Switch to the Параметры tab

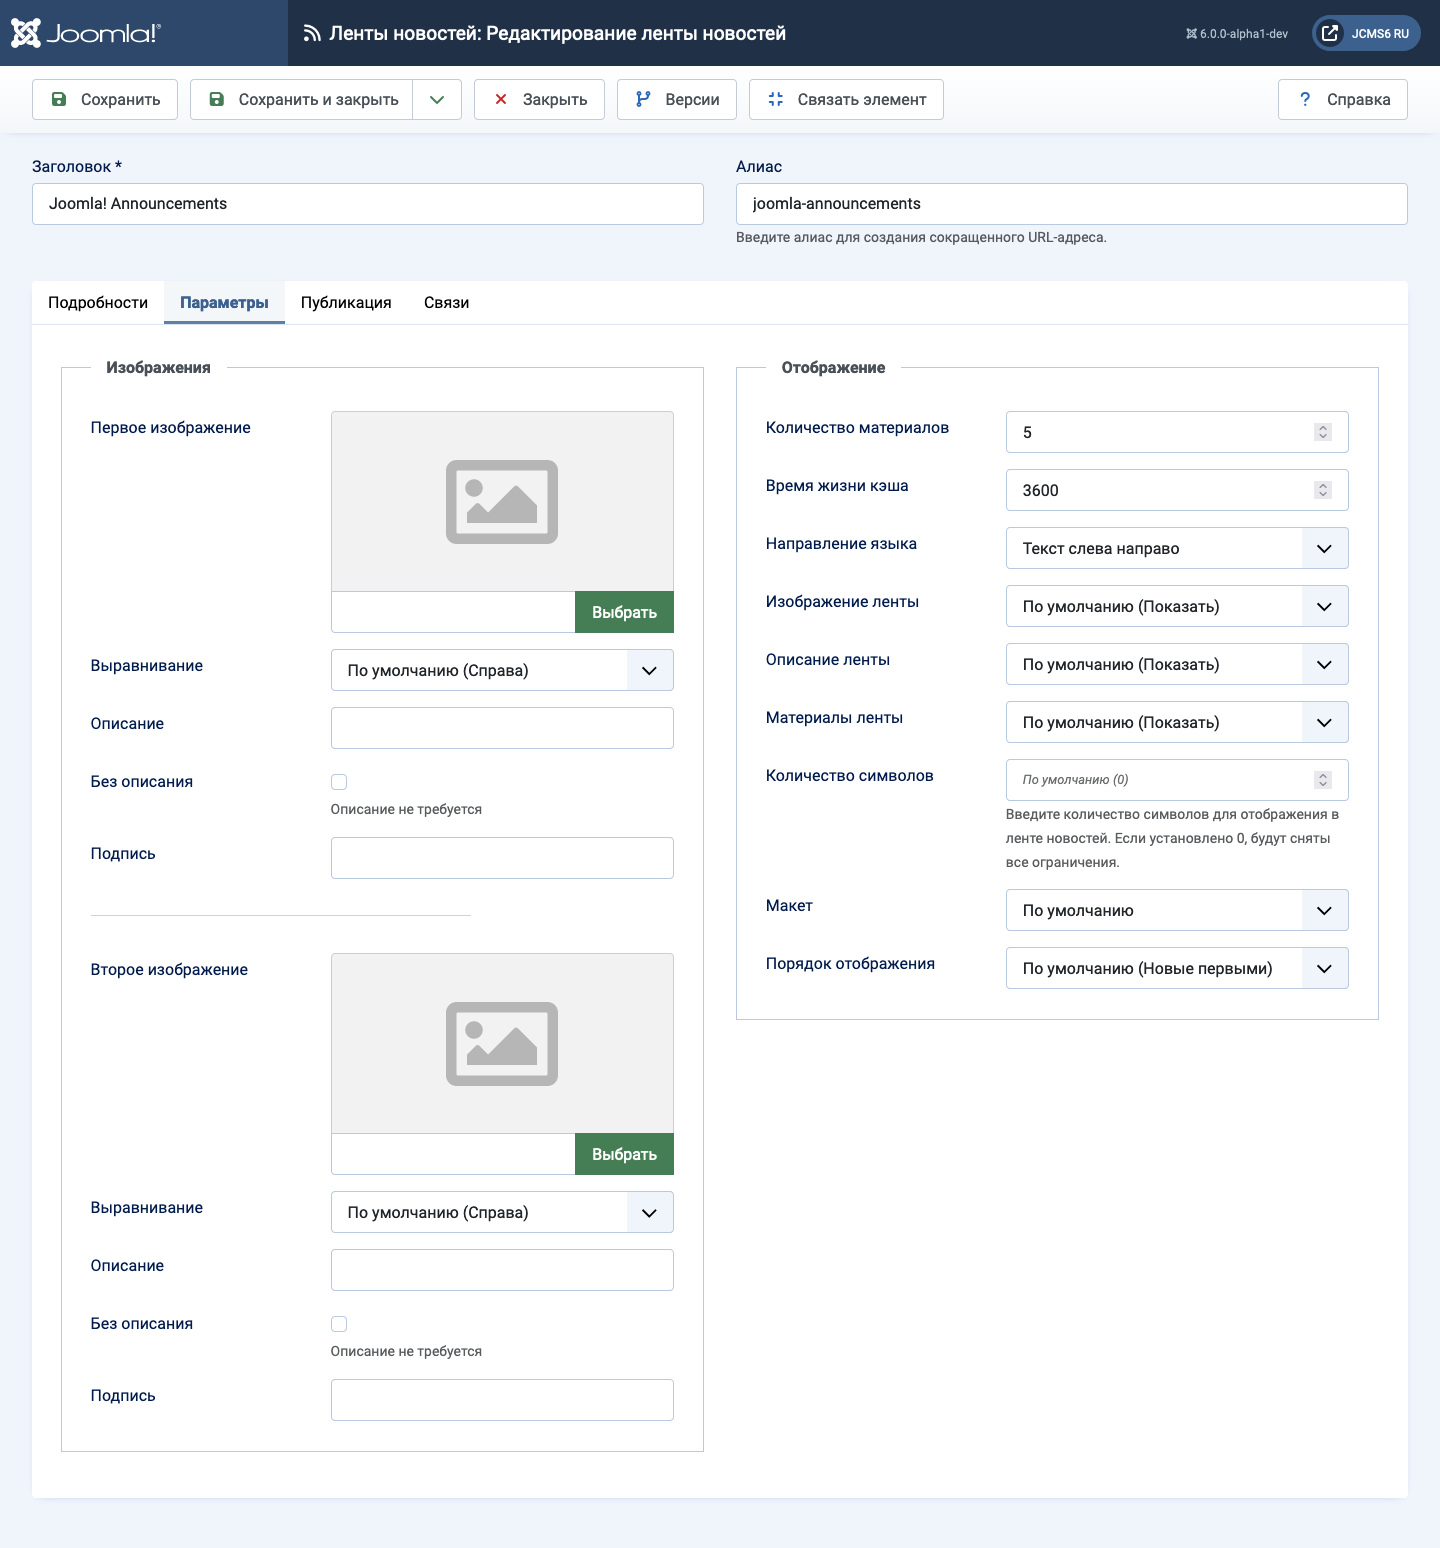click(224, 302)
